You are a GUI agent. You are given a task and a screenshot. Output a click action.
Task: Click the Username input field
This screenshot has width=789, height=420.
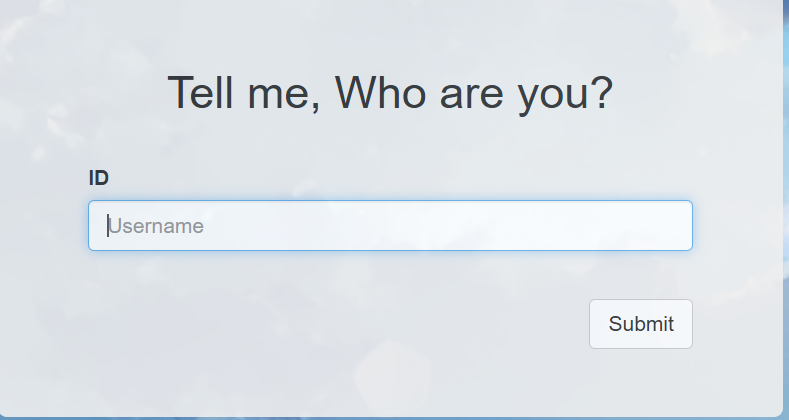coord(390,226)
